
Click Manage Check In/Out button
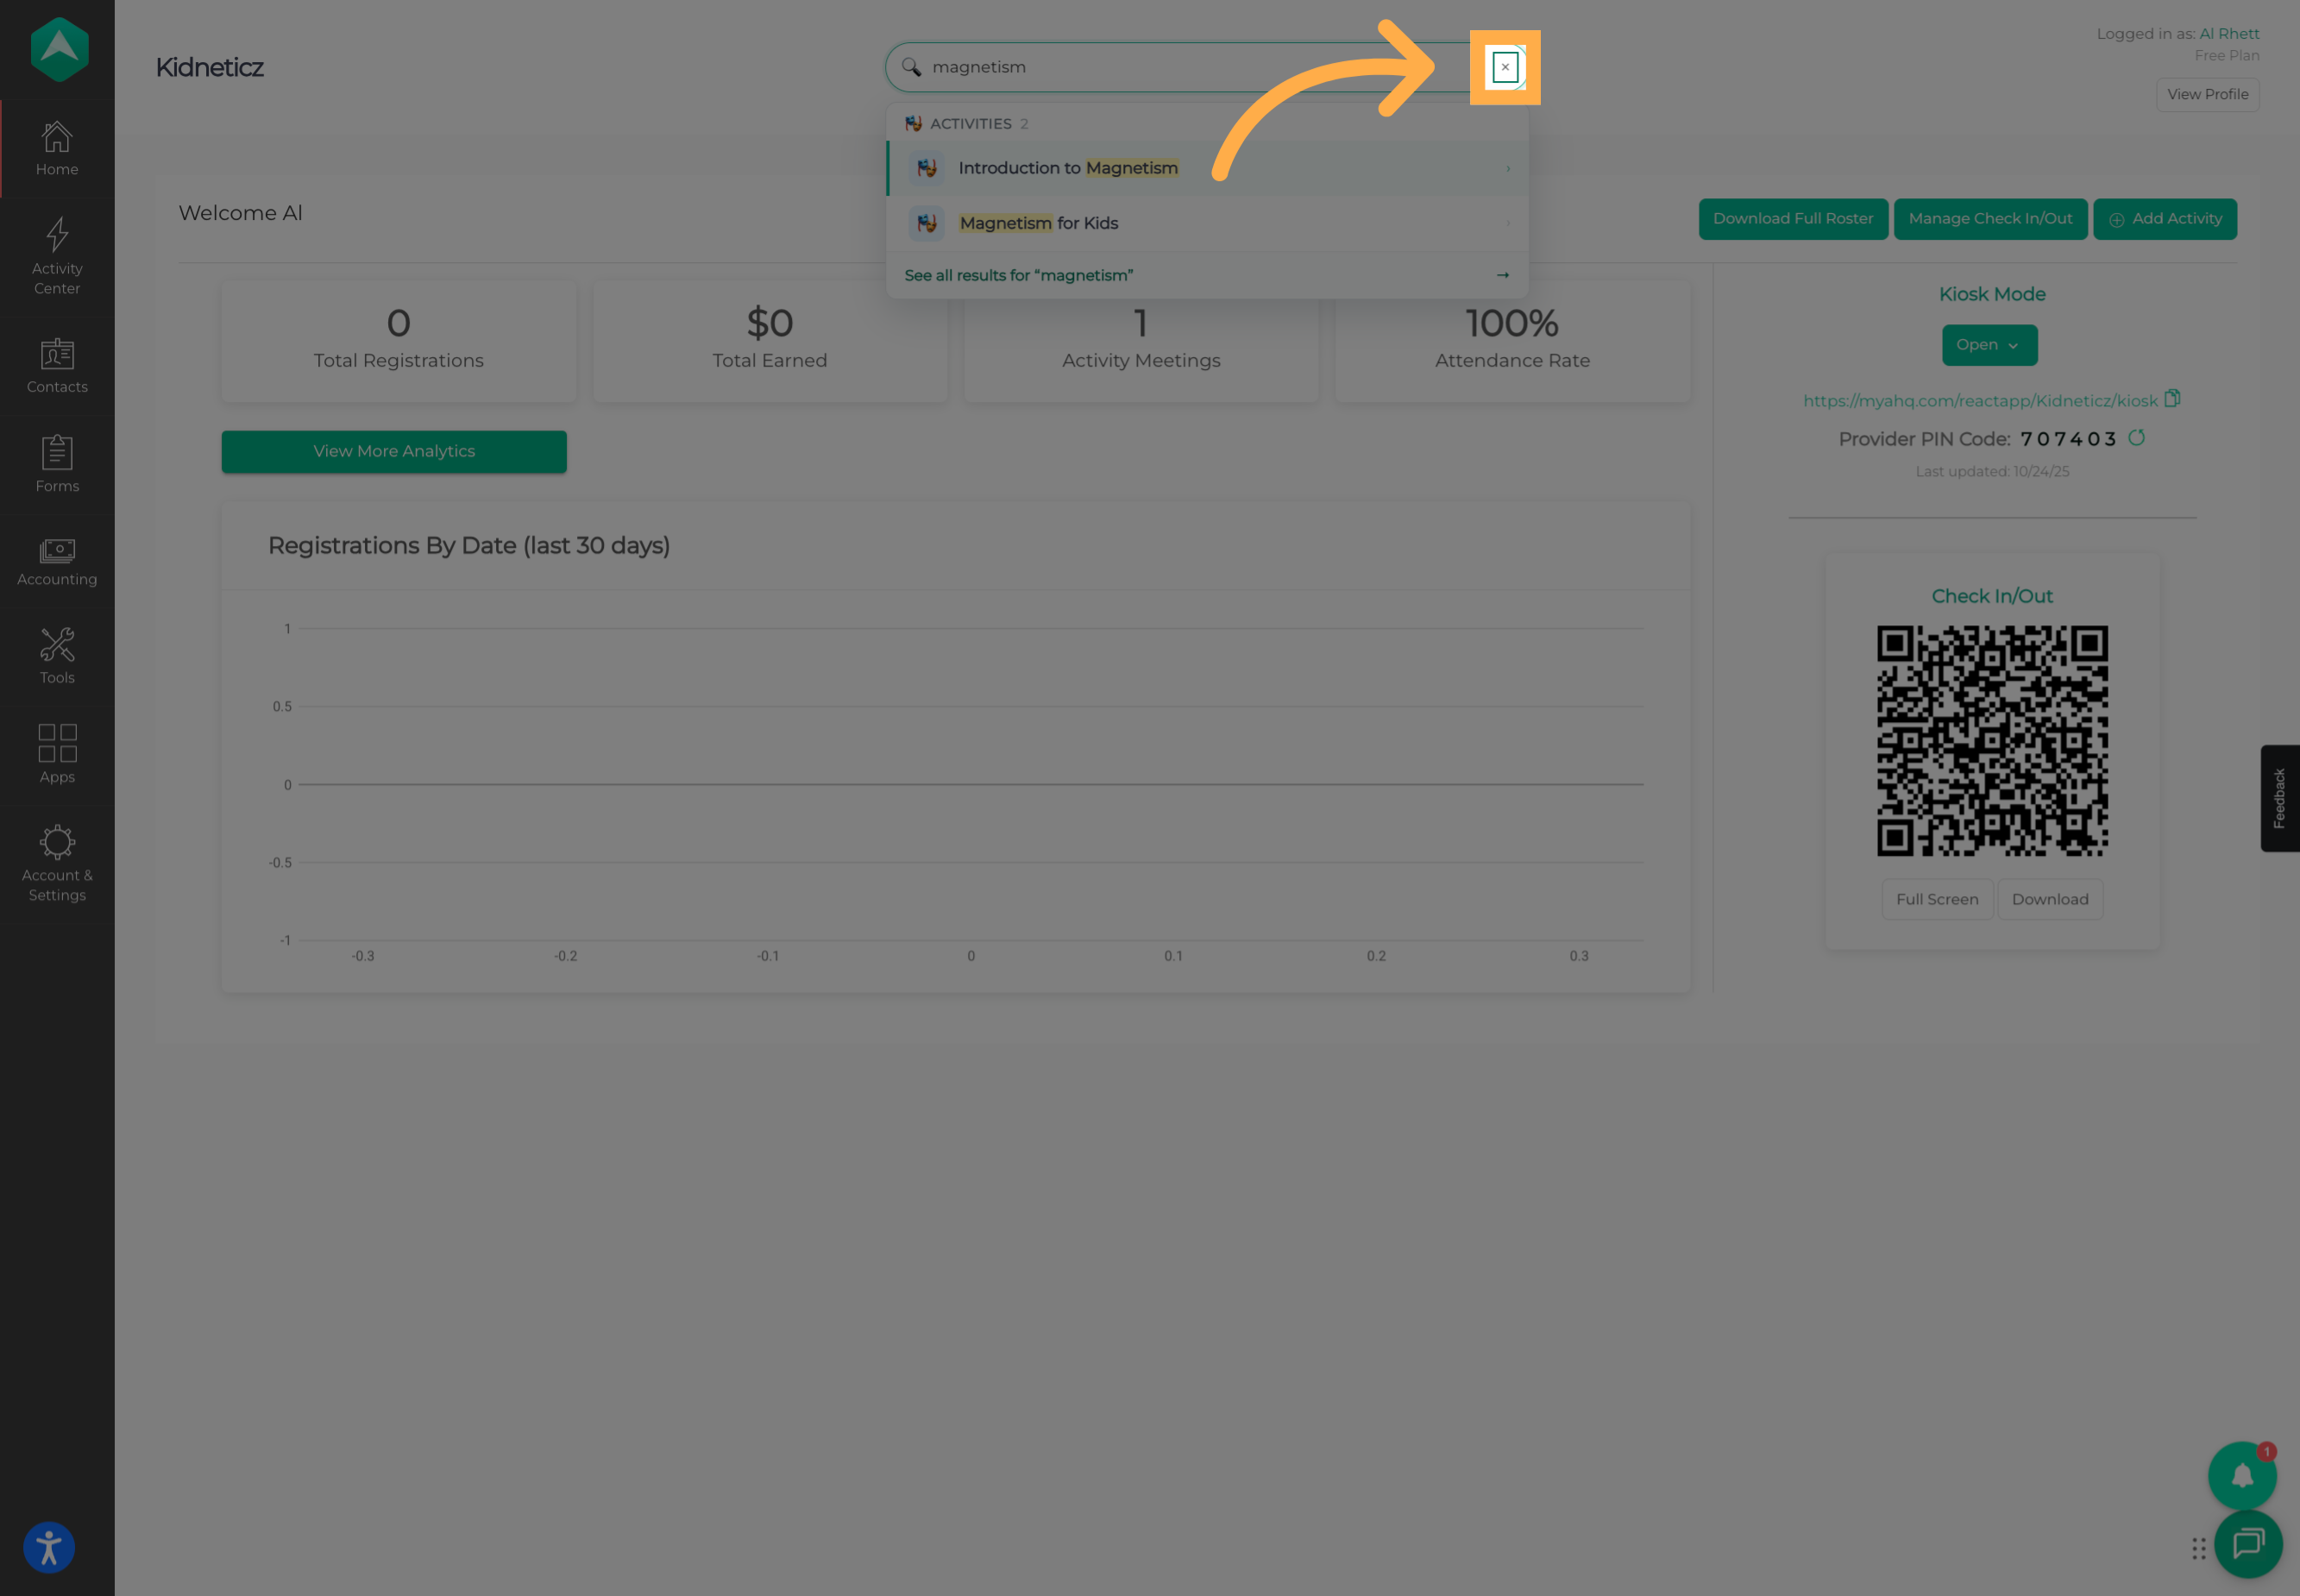coord(1990,219)
